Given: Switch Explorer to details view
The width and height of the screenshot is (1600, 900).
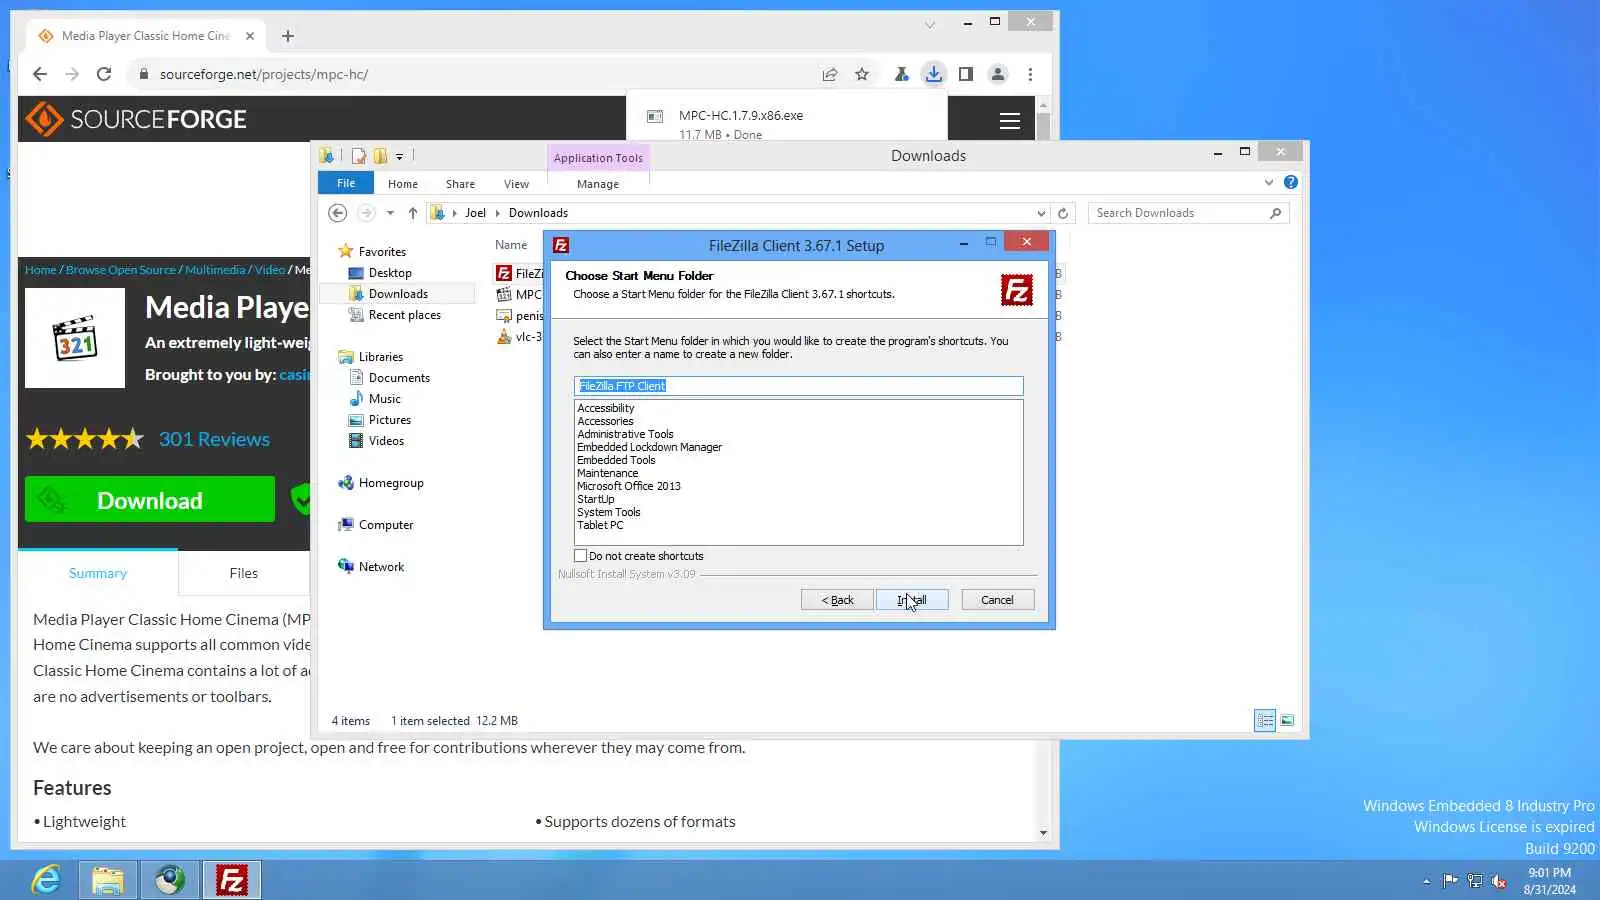Looking at the screenshot, I should [x=1265, y=720].
